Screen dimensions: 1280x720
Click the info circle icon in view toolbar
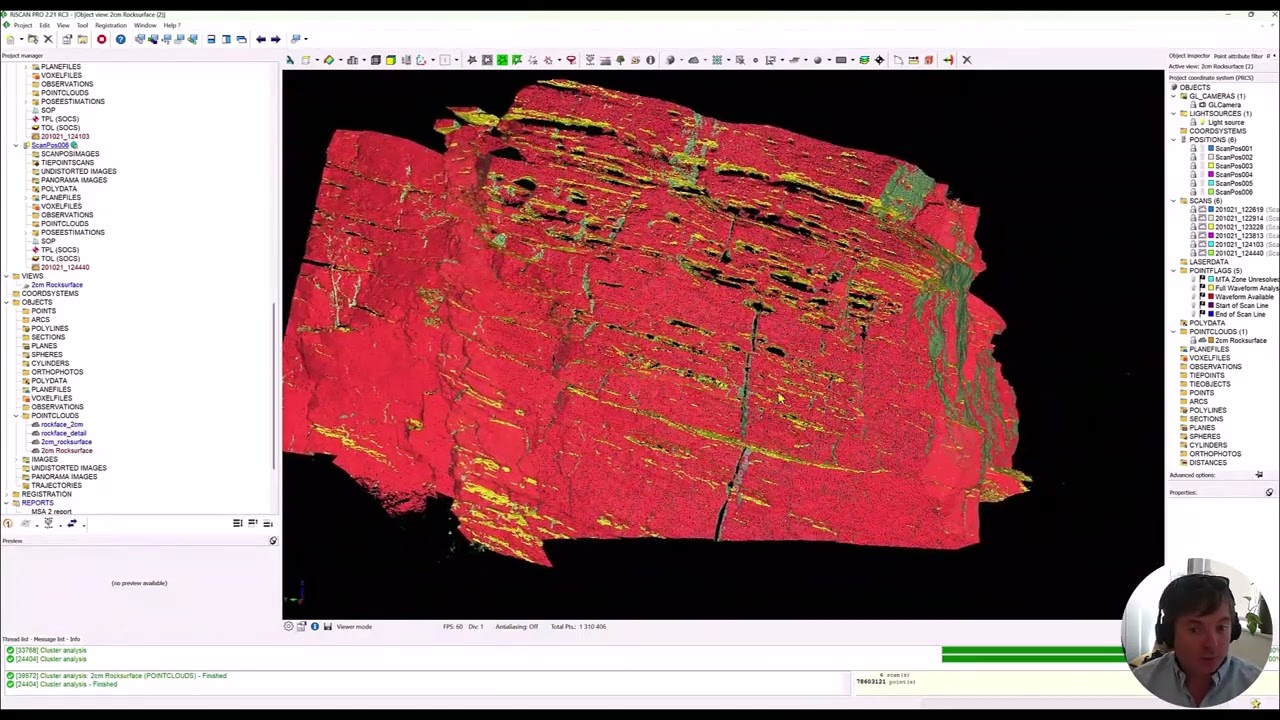coord(650,60)
